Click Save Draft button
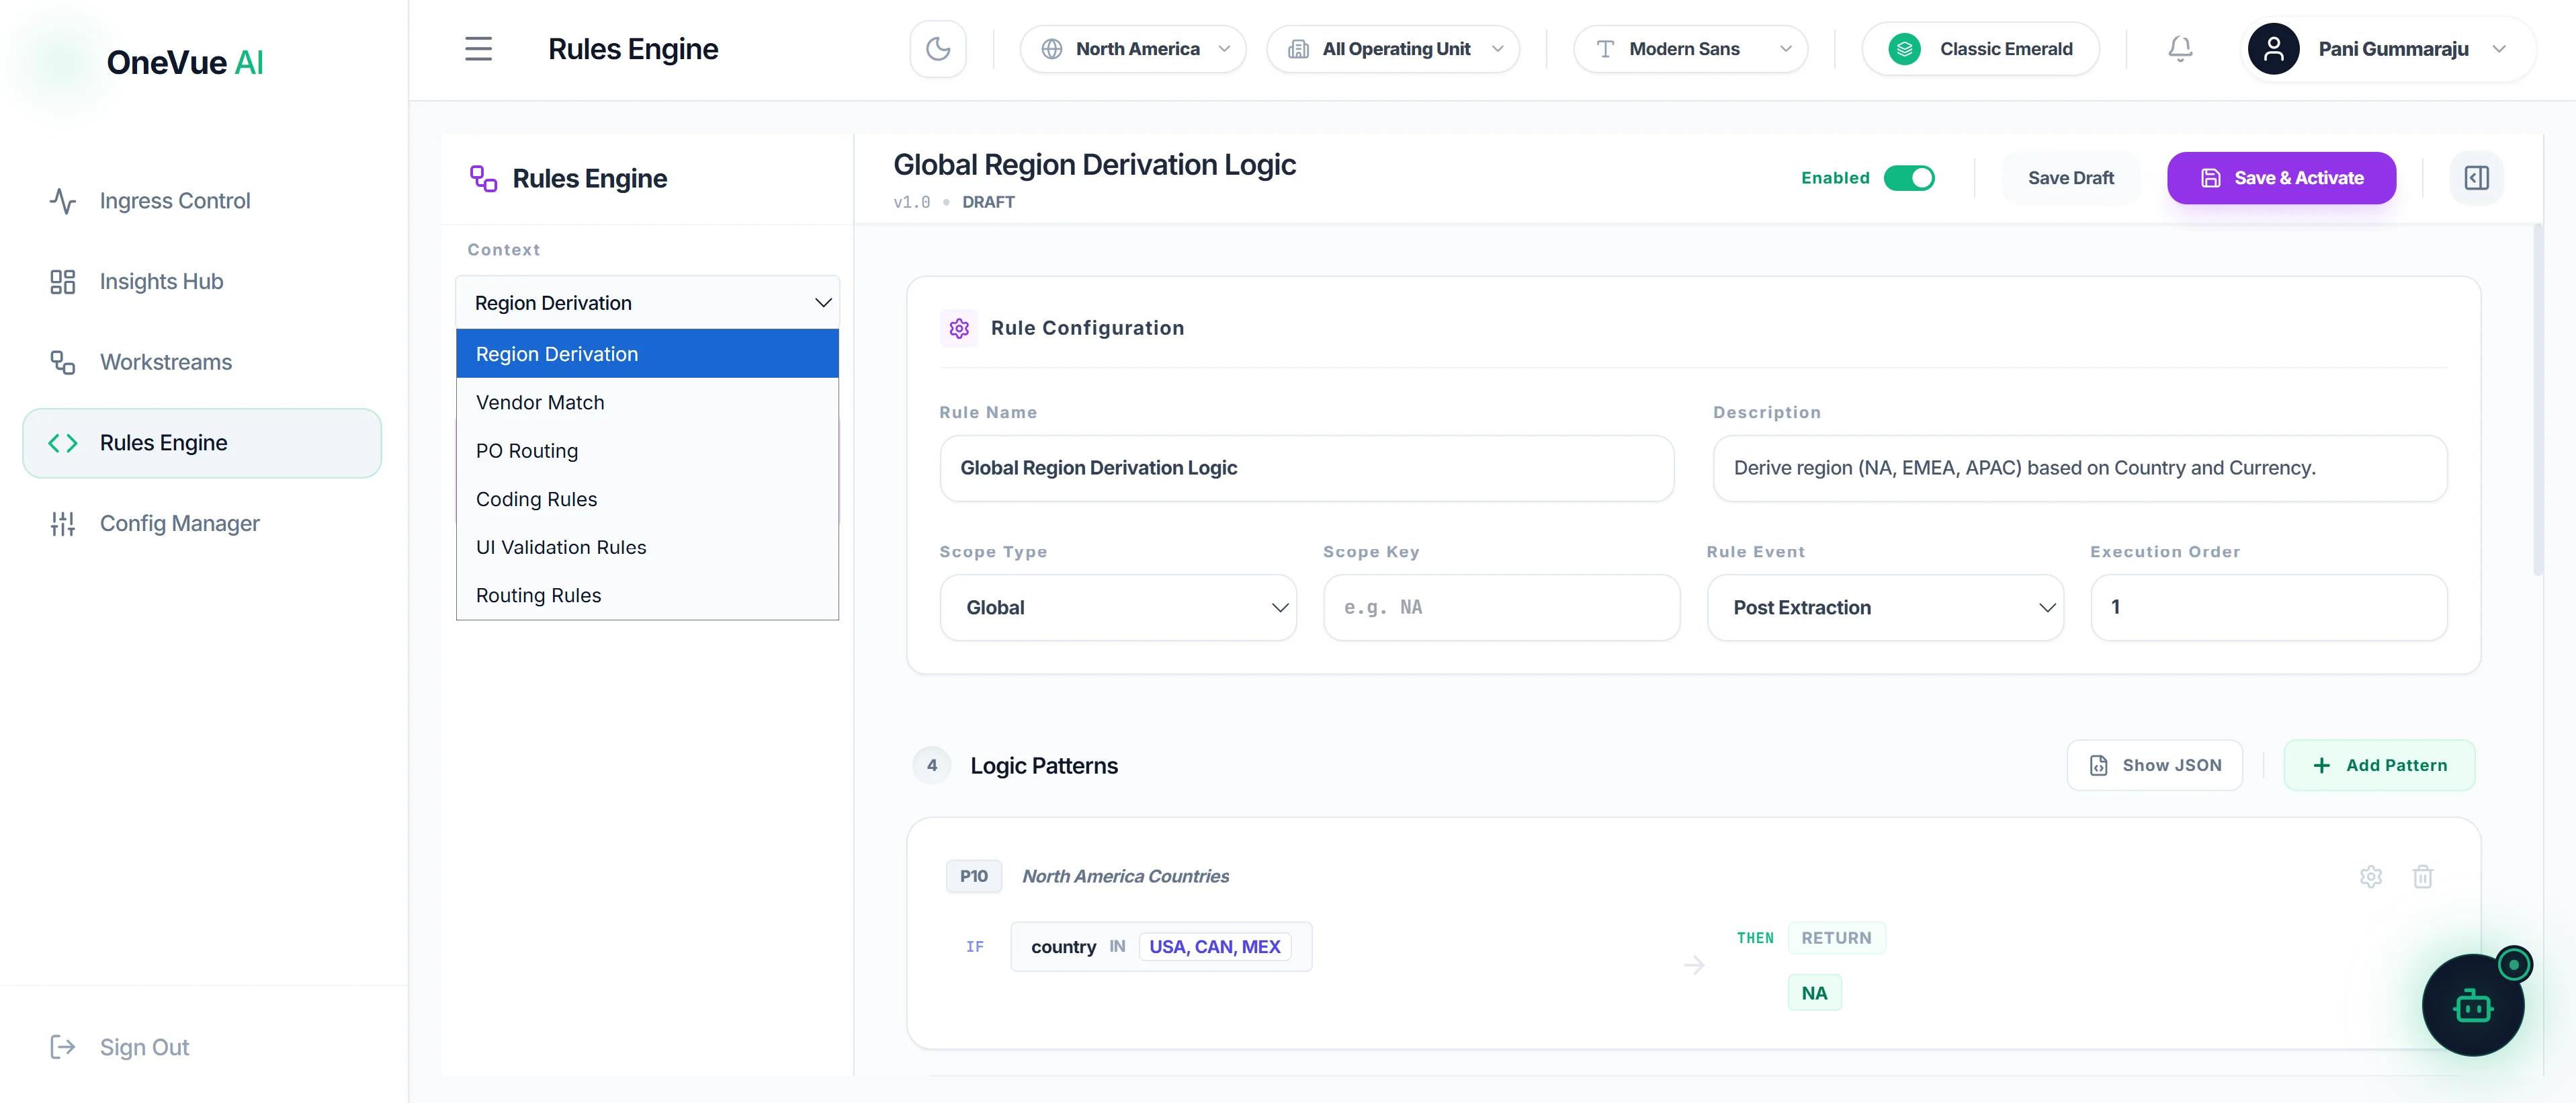Screen dimensions: 2576x1103 (2070, 178)
